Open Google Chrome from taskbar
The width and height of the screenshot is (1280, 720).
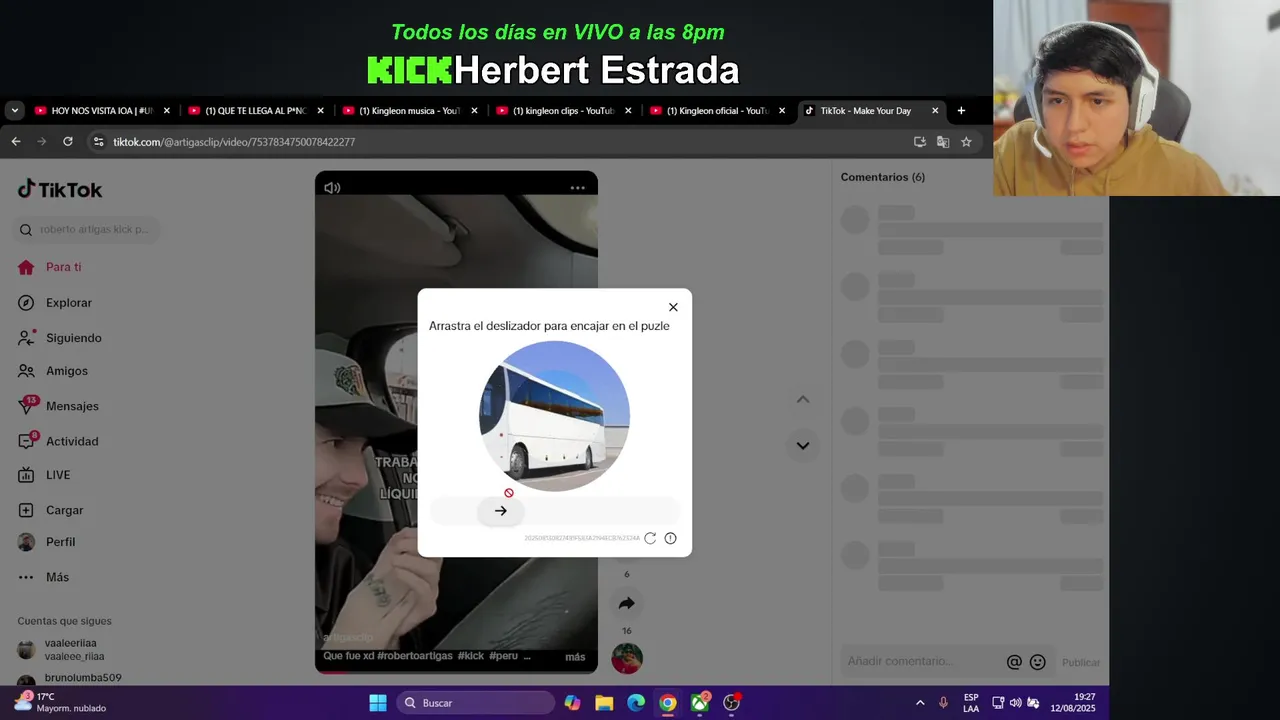tap(668, 703)
